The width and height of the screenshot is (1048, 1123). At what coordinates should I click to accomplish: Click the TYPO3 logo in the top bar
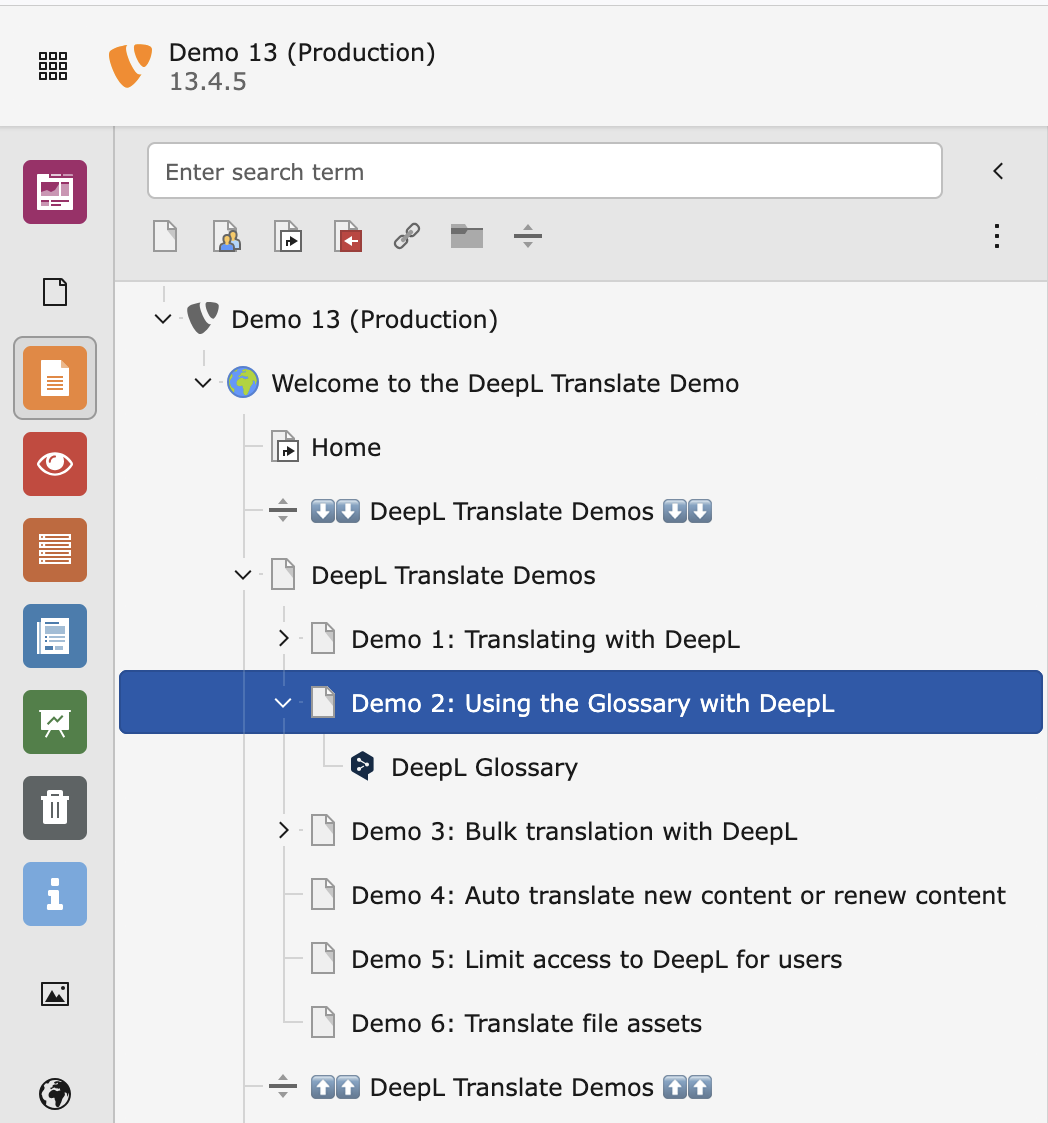coord(130,66)
